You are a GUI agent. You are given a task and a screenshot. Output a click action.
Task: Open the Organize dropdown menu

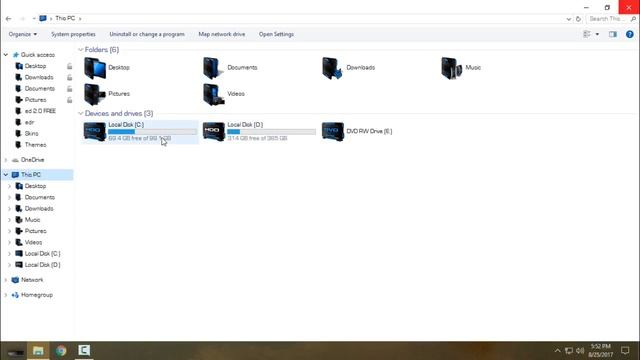tap(23, 34)
